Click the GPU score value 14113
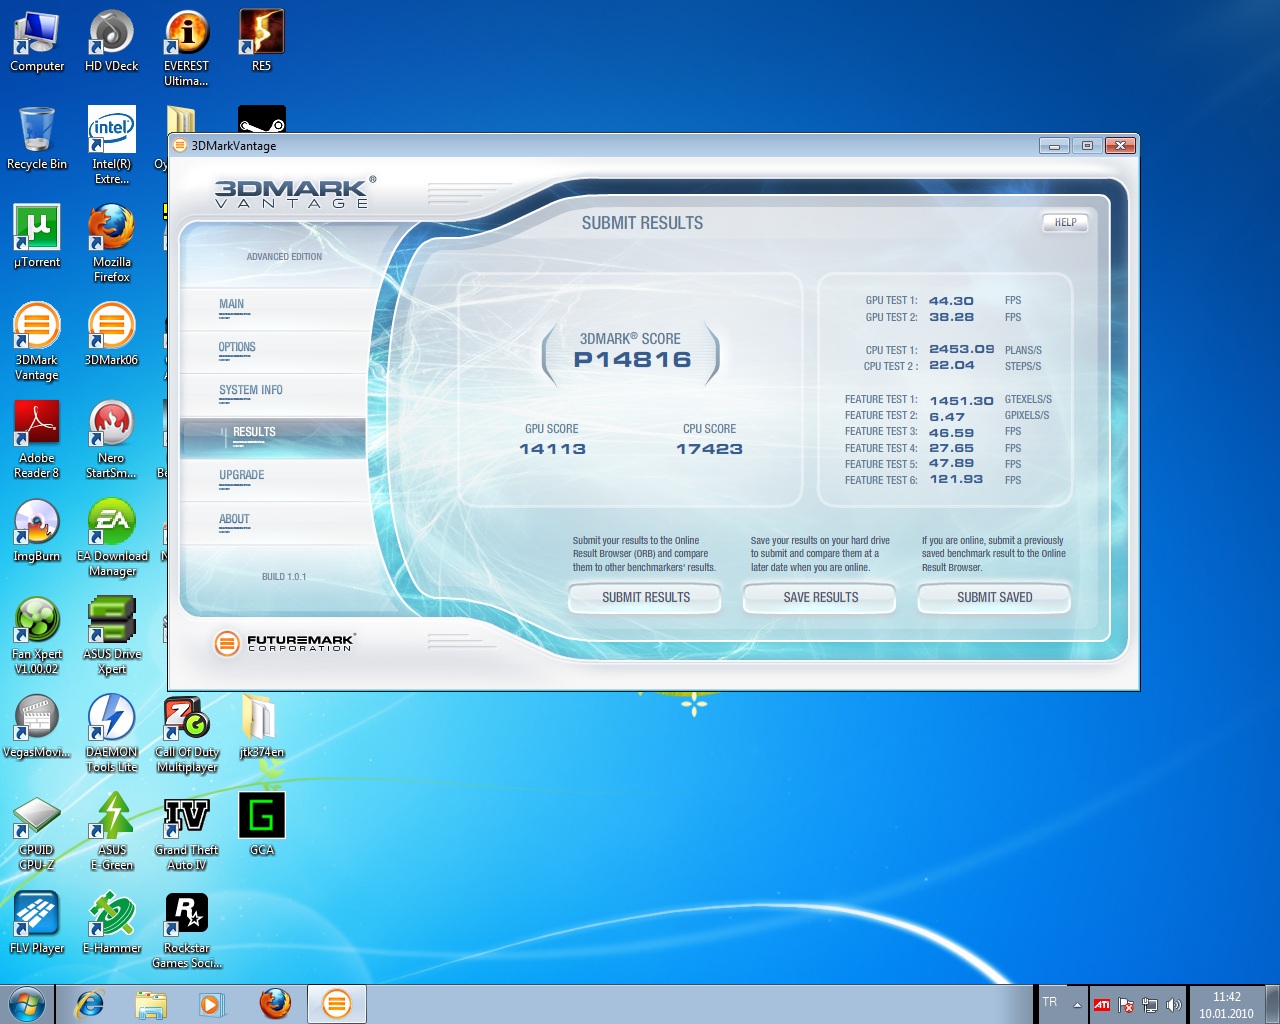This screenshot has width=1280, height=1024. tap(552, 449)
